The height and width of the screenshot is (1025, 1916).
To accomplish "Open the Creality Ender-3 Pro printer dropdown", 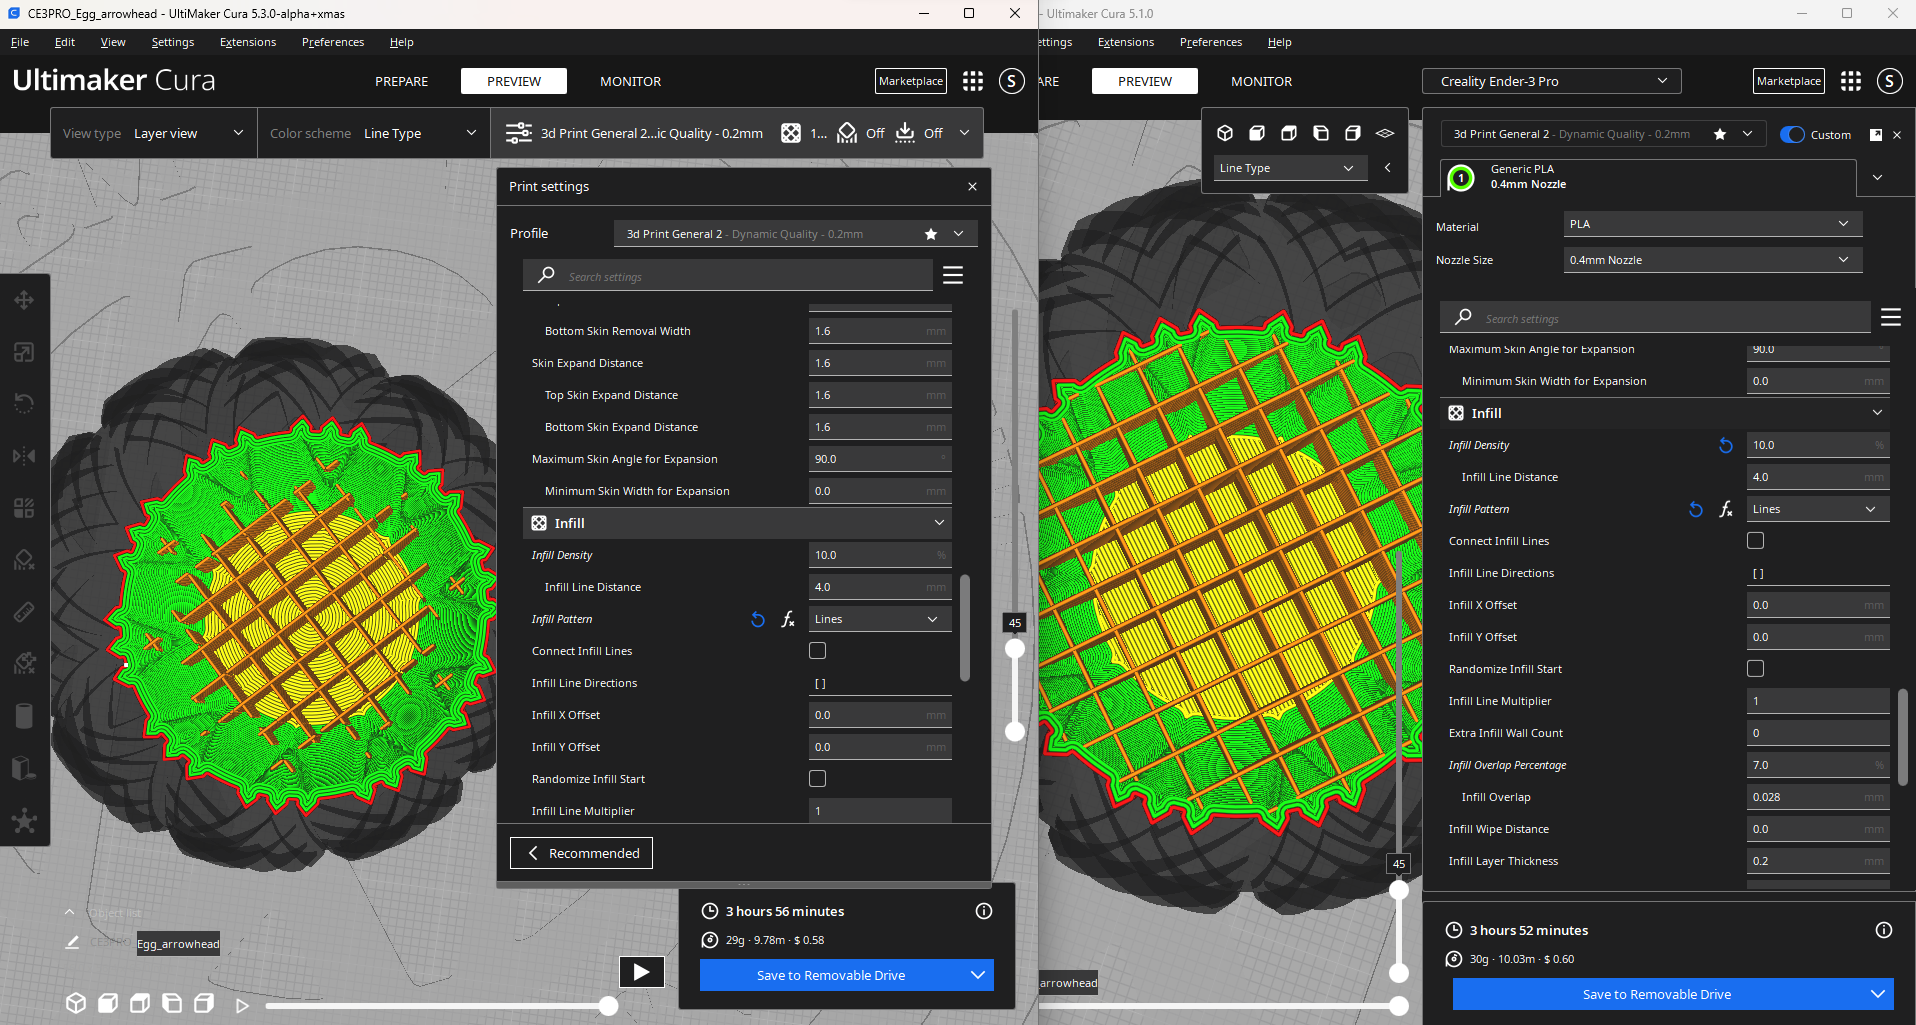I will (x=1551, y=81).
